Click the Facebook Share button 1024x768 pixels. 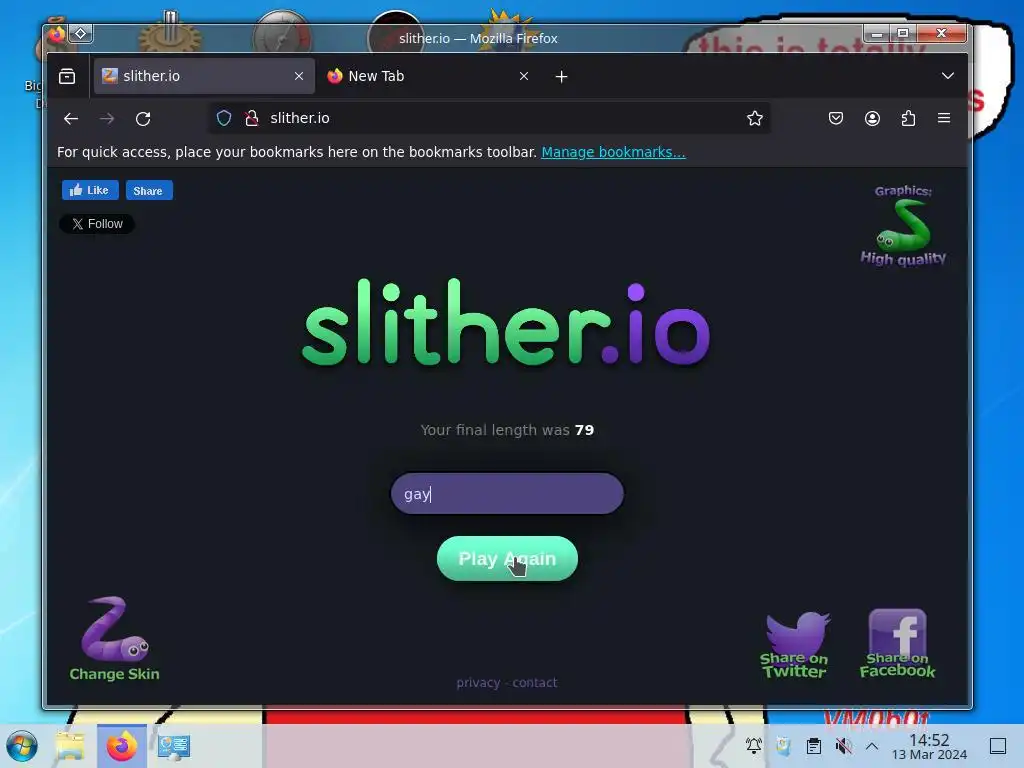point(149,191)
